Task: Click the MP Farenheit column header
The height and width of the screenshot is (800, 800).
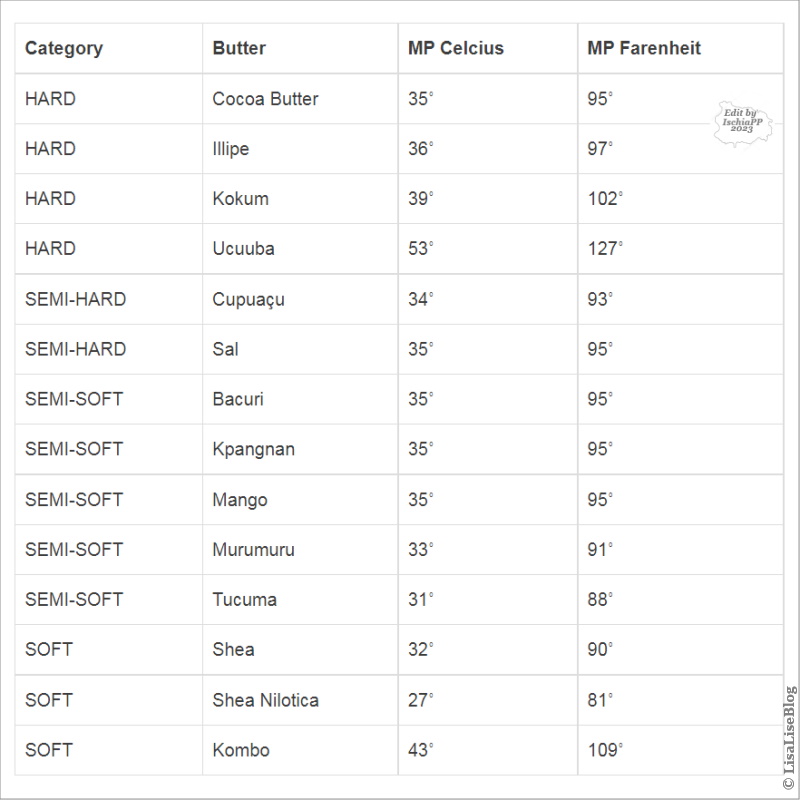Action: pyautogui.click(x=644, y=48)
